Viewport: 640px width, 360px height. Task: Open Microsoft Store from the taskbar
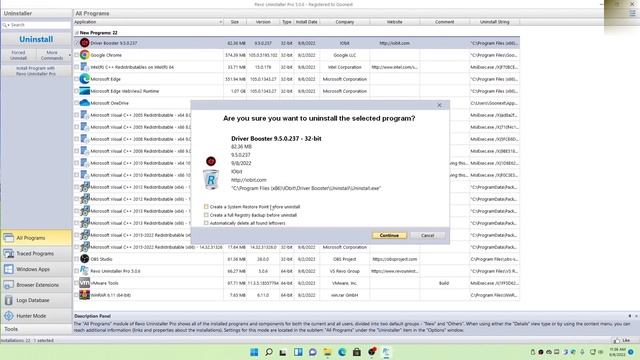(357, 352)
